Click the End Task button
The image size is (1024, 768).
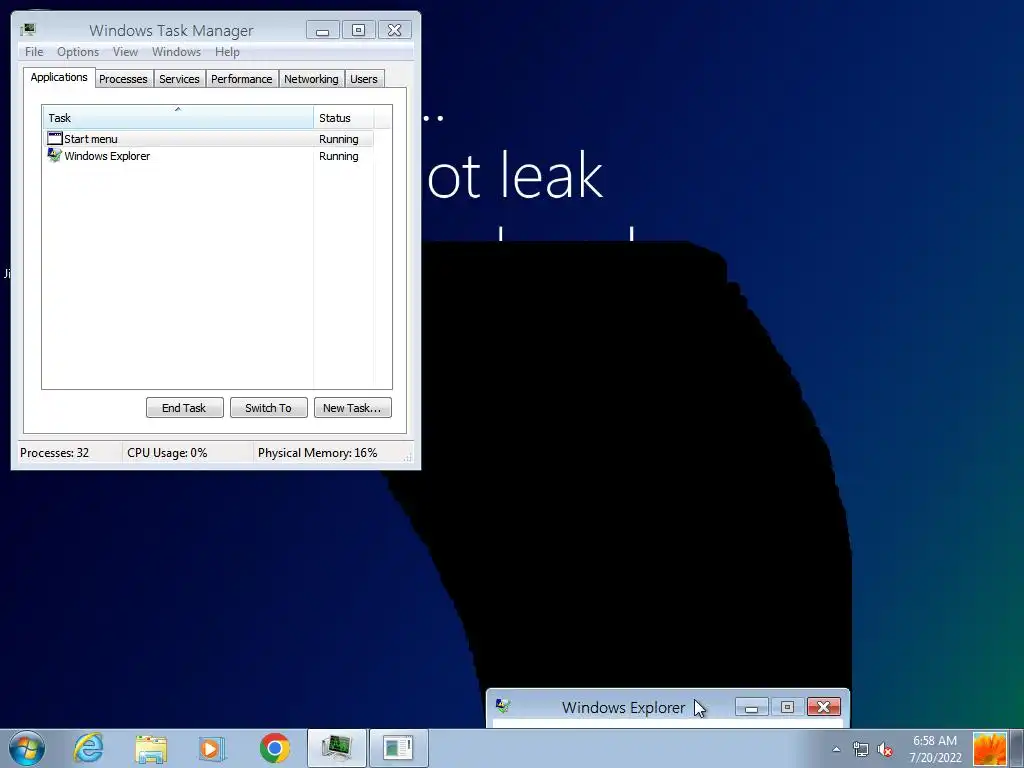[184, 408]
